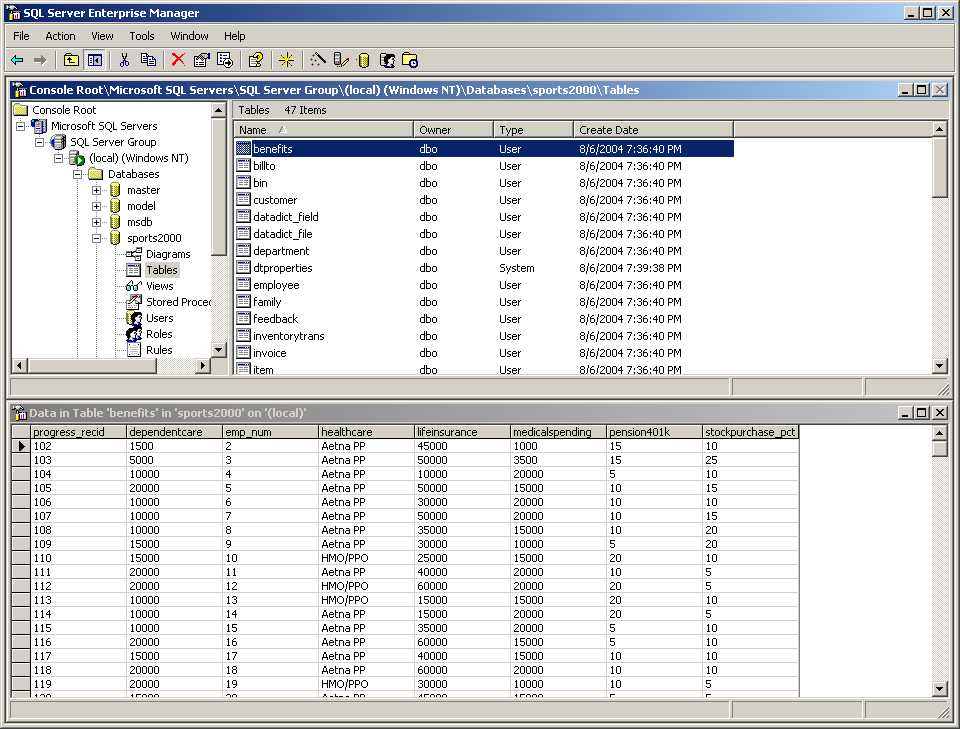The width and height of the screenshot is (960, 729).
Task: Expand the model database node
Action: (x=97, y=206)
